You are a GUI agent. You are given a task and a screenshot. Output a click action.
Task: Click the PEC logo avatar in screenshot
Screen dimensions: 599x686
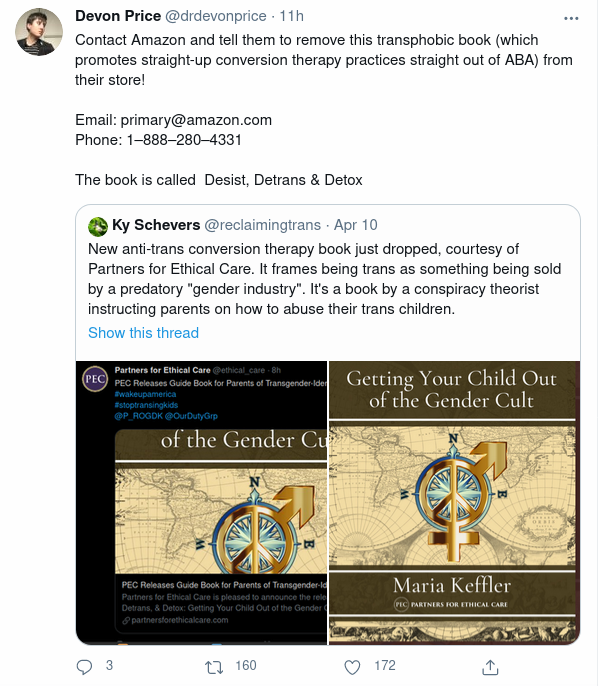pyautogui.click(x=95, y=378)
